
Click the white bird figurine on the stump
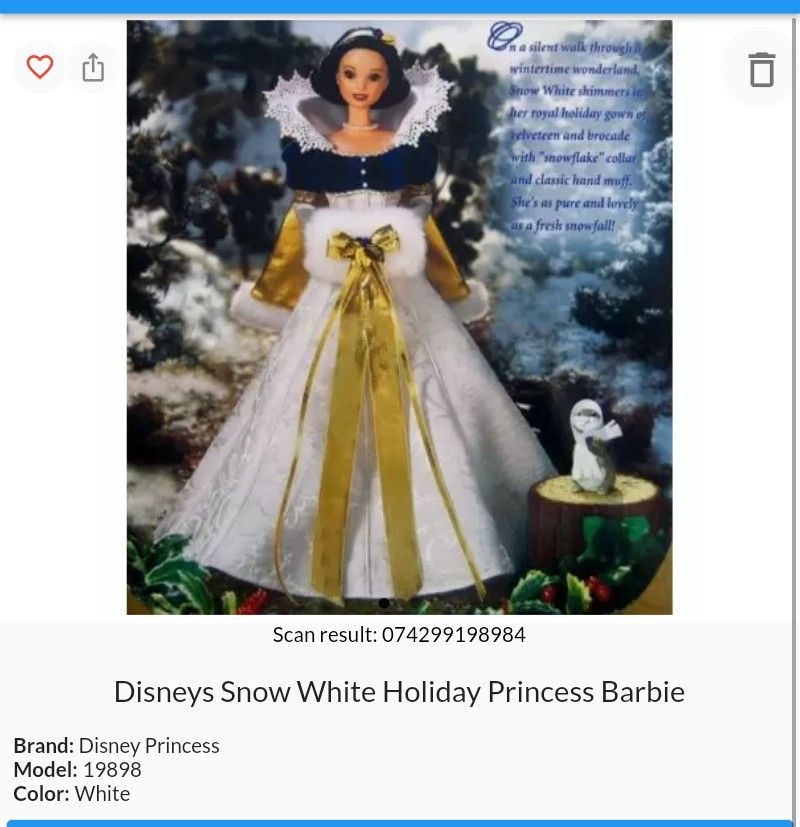[x=593, y=446]
